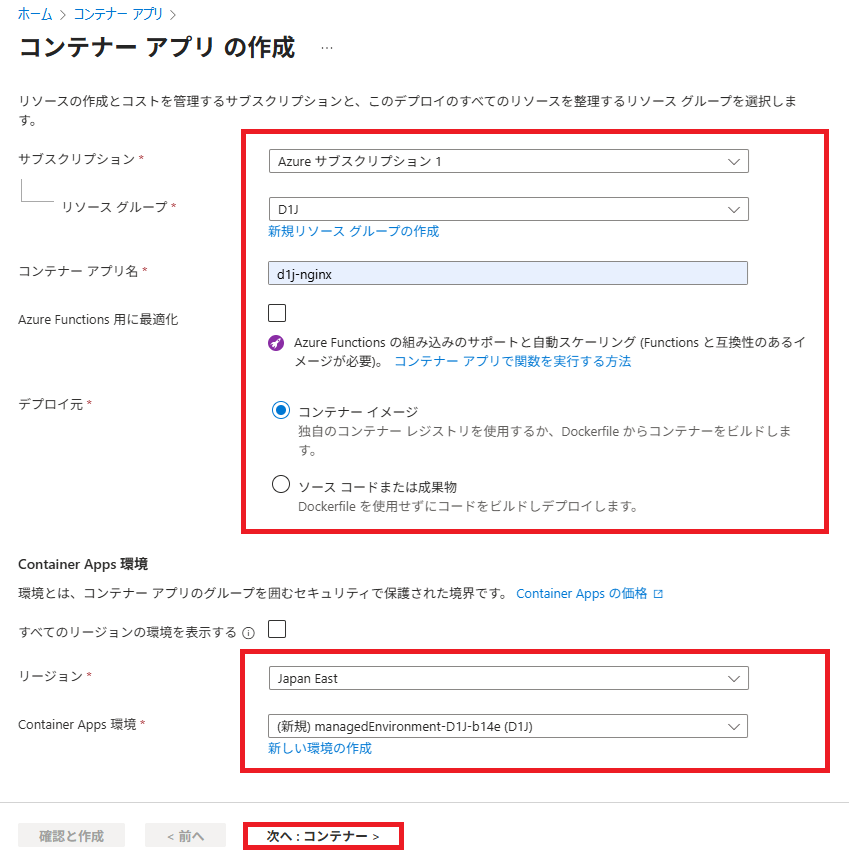Click the external link icon after Container Apps の価格

point(658,594)
